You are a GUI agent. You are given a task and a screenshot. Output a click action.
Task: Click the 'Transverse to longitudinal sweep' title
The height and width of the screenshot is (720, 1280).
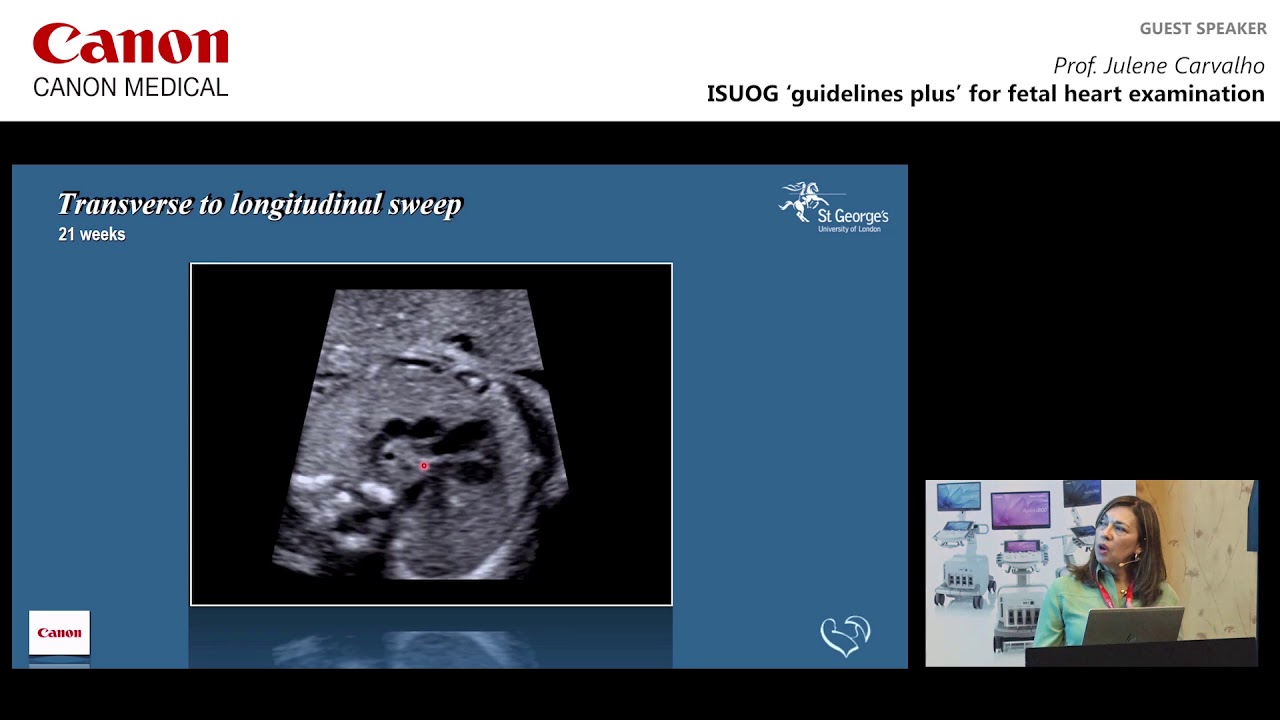260,204
